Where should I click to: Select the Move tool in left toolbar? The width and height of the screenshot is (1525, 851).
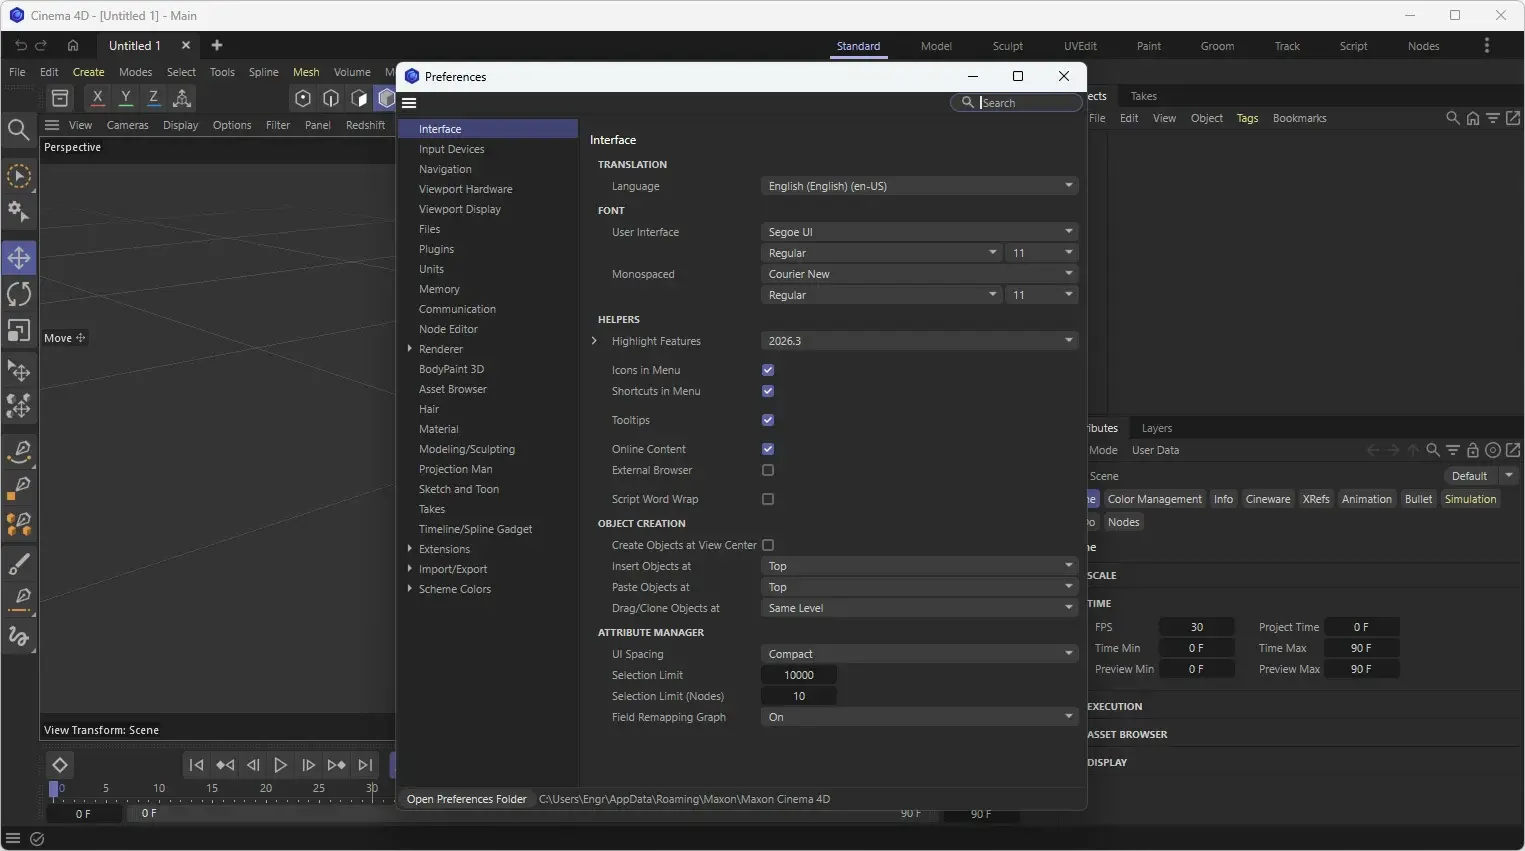(x=19, y=258)
